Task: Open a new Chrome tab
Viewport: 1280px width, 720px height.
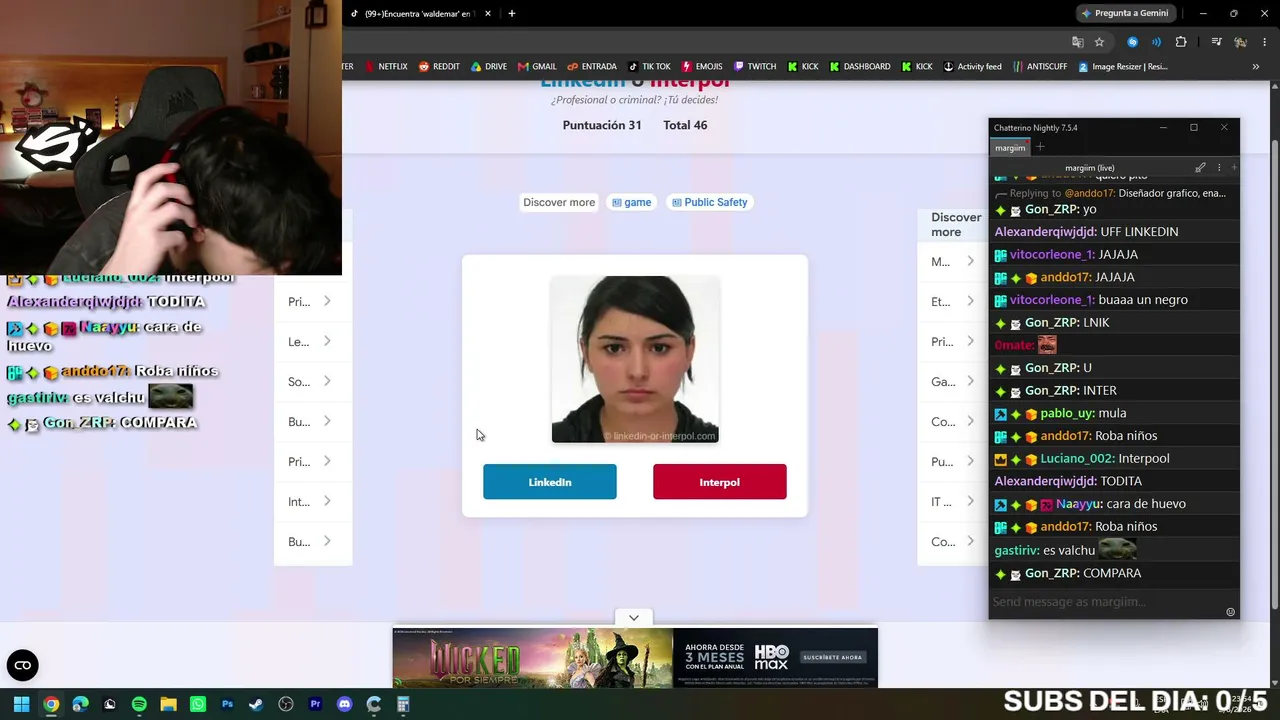Action: [512, 14]
